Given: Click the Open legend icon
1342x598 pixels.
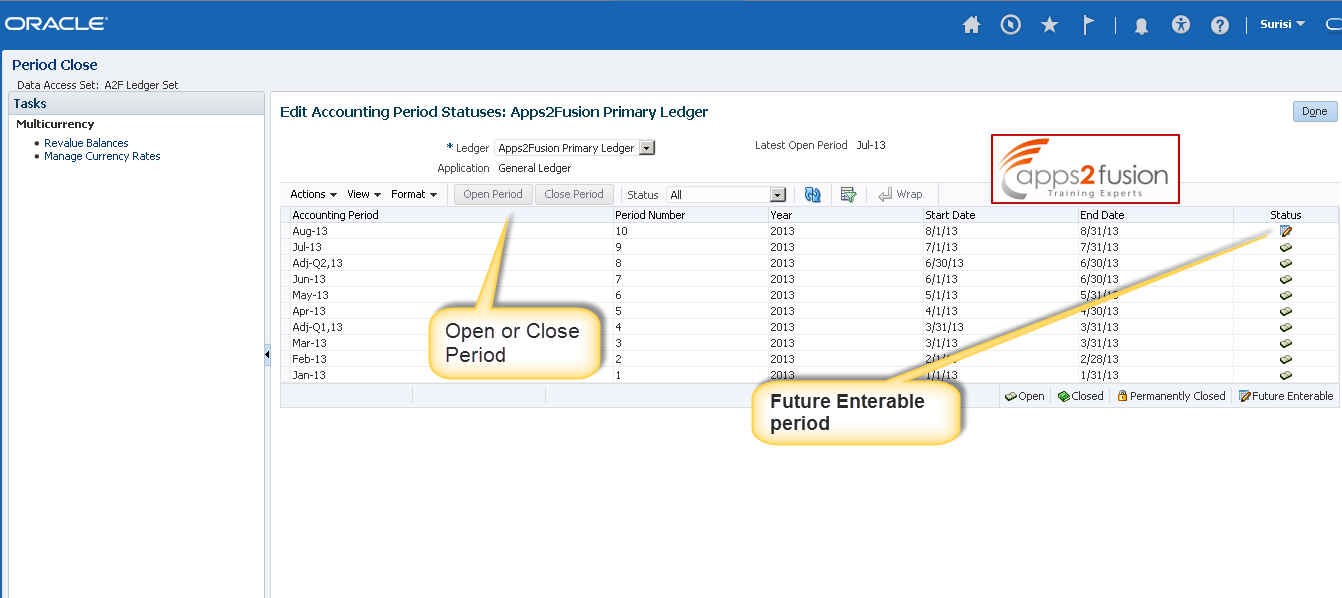Looking at the screenshot, I should (1011, 396).
